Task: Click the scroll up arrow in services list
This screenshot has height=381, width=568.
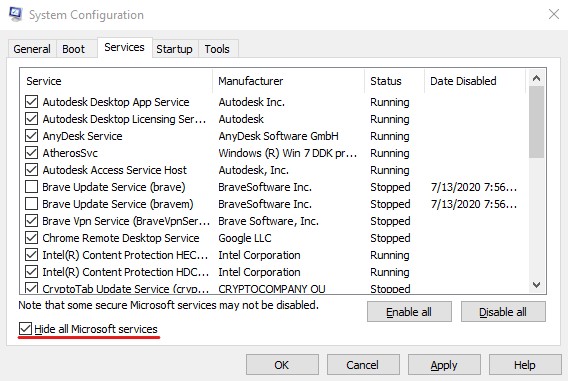Action: pos(536,78)
